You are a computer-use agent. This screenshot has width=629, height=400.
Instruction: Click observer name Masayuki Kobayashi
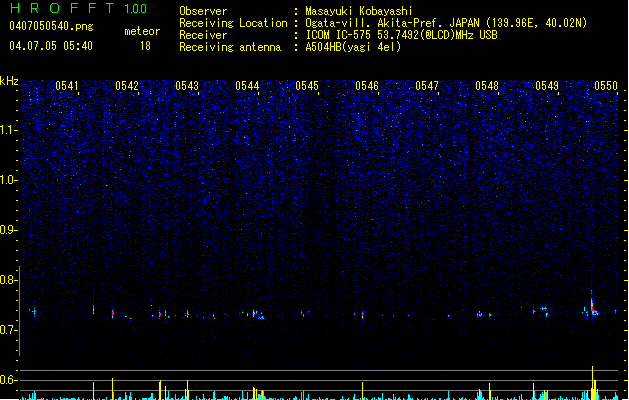click(359, 11)
